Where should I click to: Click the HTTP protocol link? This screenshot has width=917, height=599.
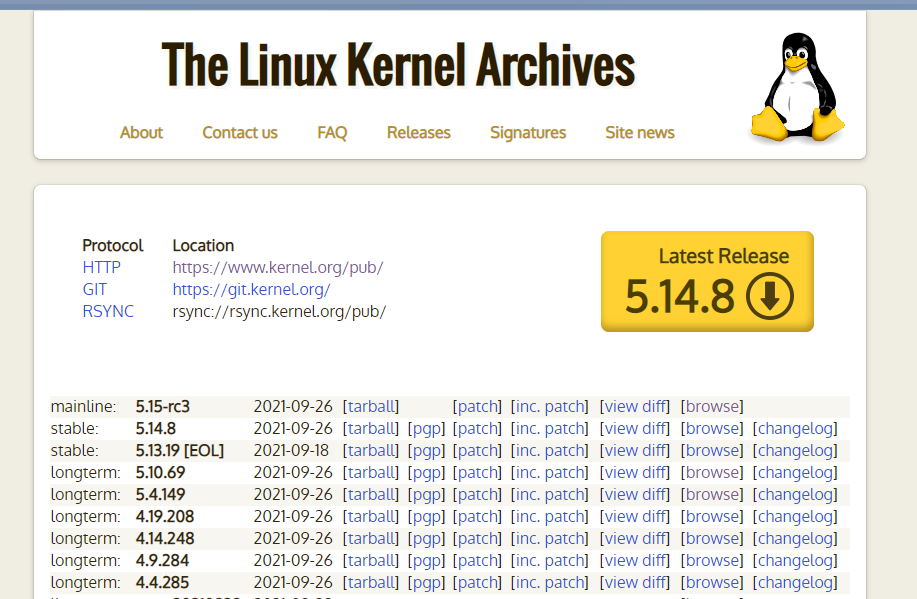101,267
